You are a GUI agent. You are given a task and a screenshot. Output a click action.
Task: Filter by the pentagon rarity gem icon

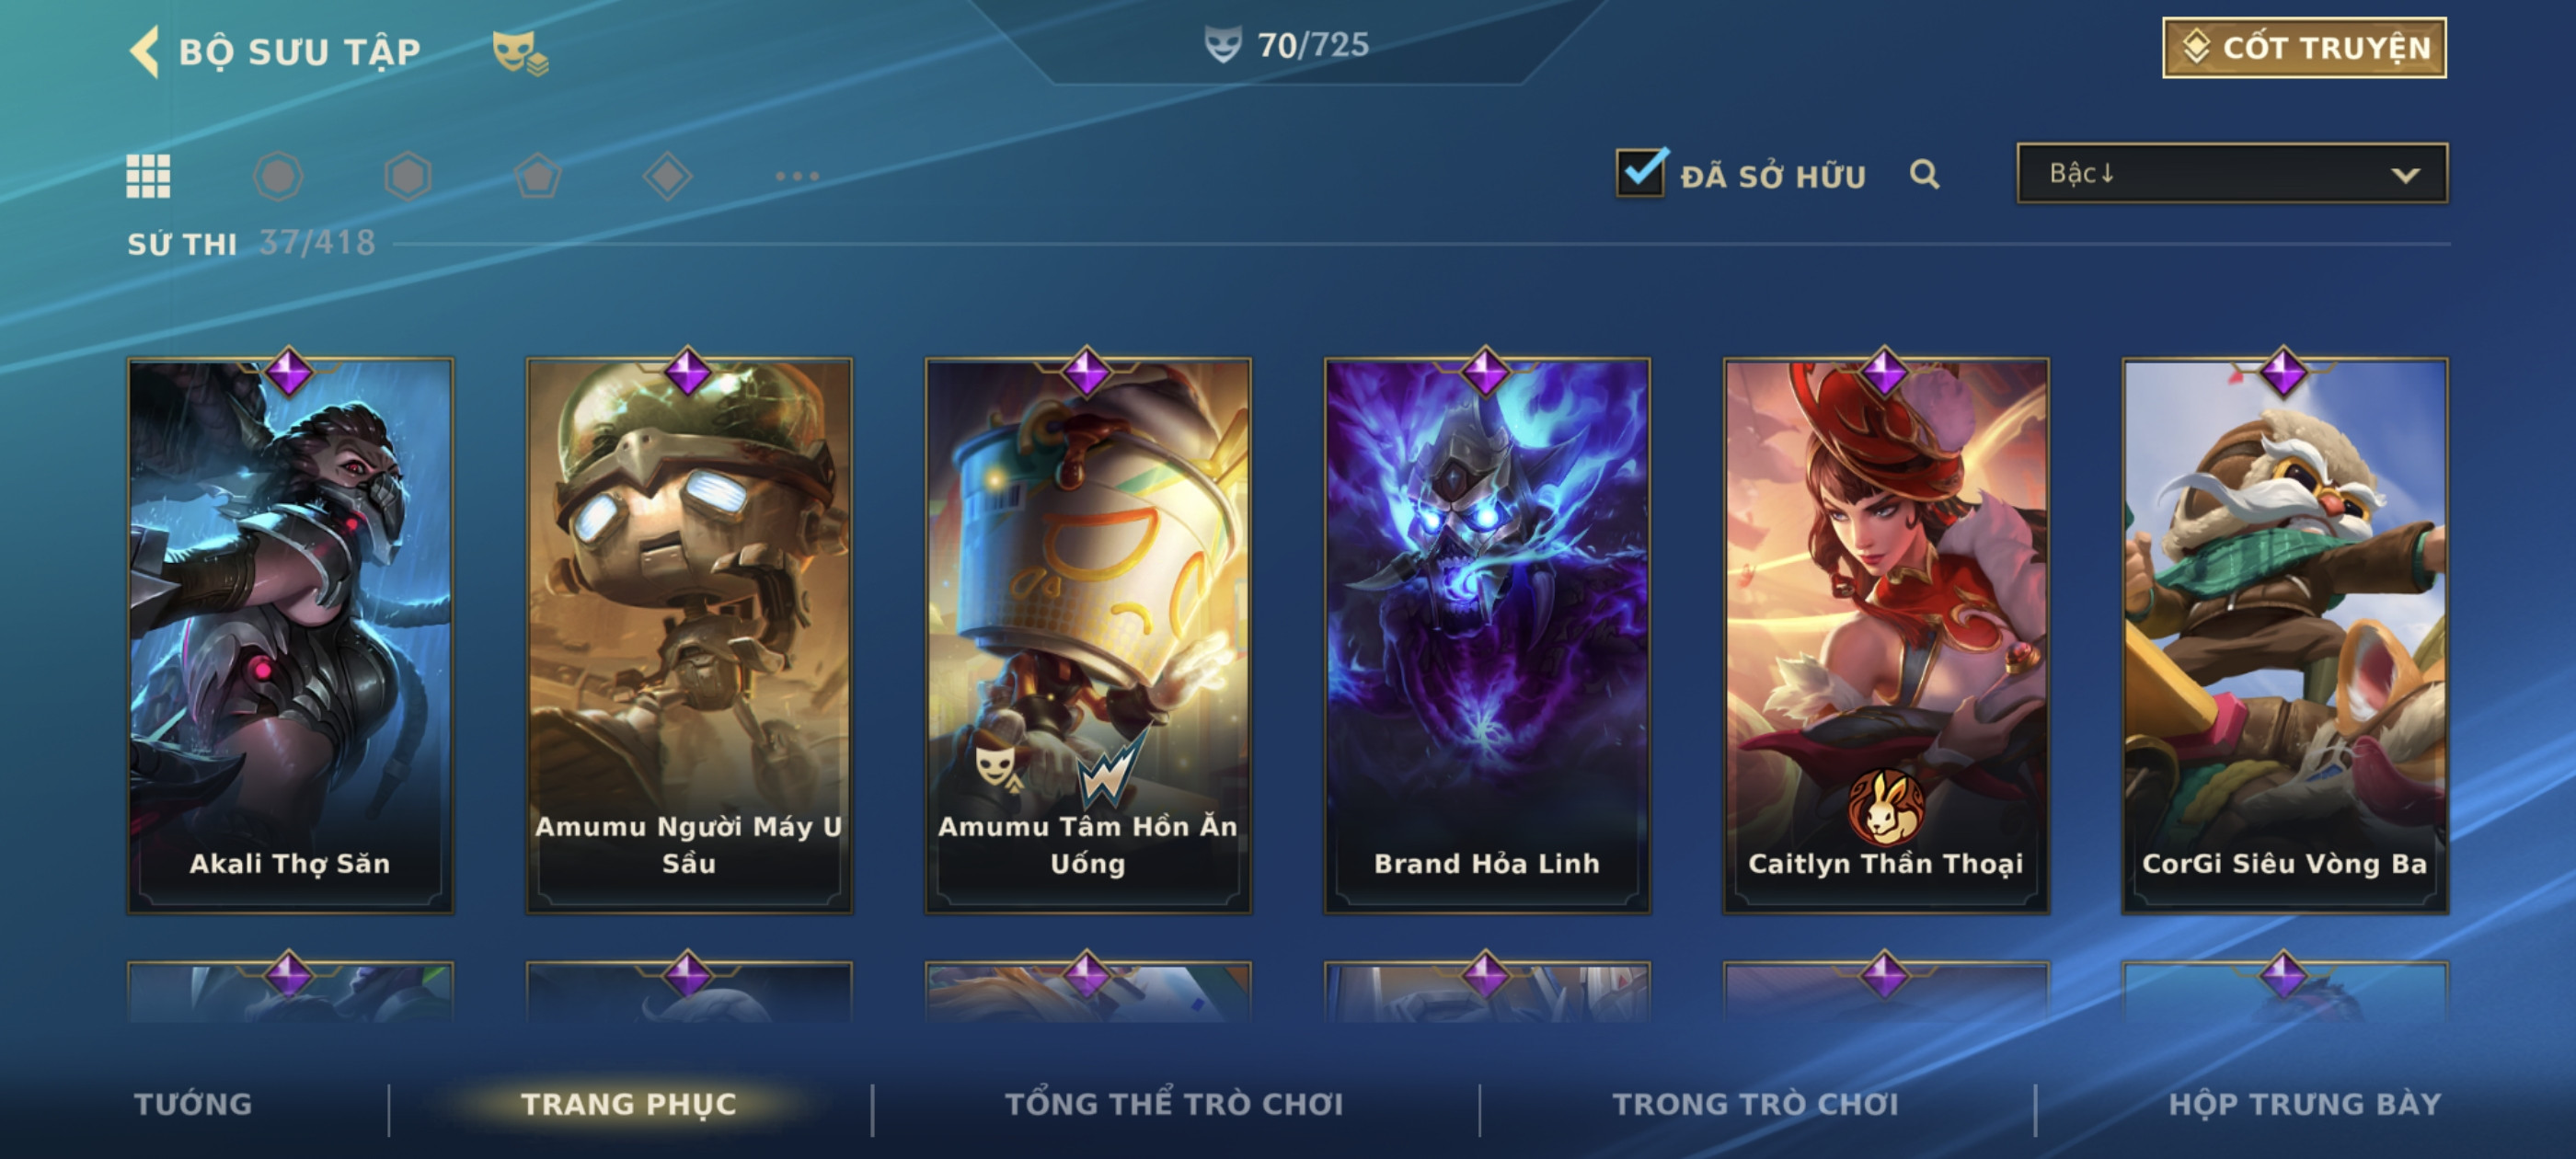[x=538, y=176]
